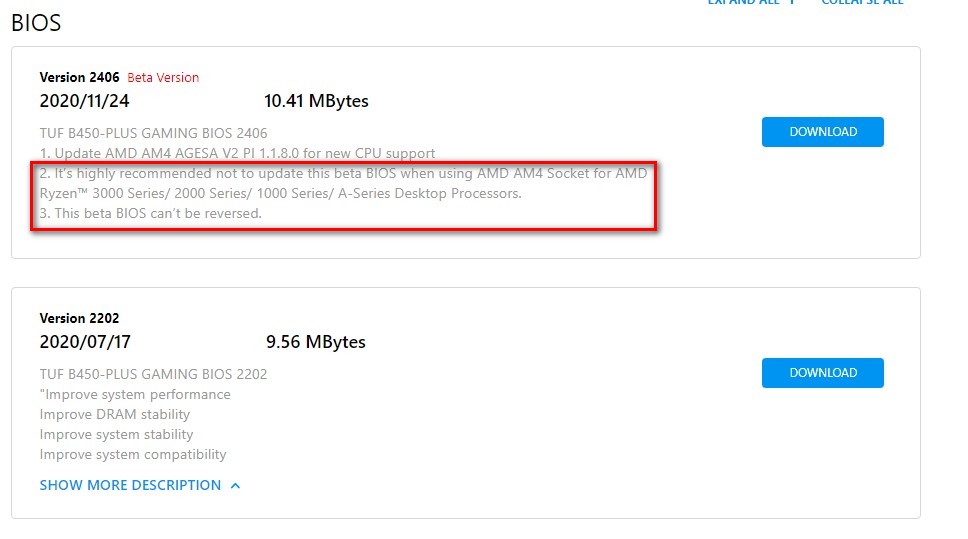
Task: Click the 'Improve system stability' line
Action: coord(117,435)
